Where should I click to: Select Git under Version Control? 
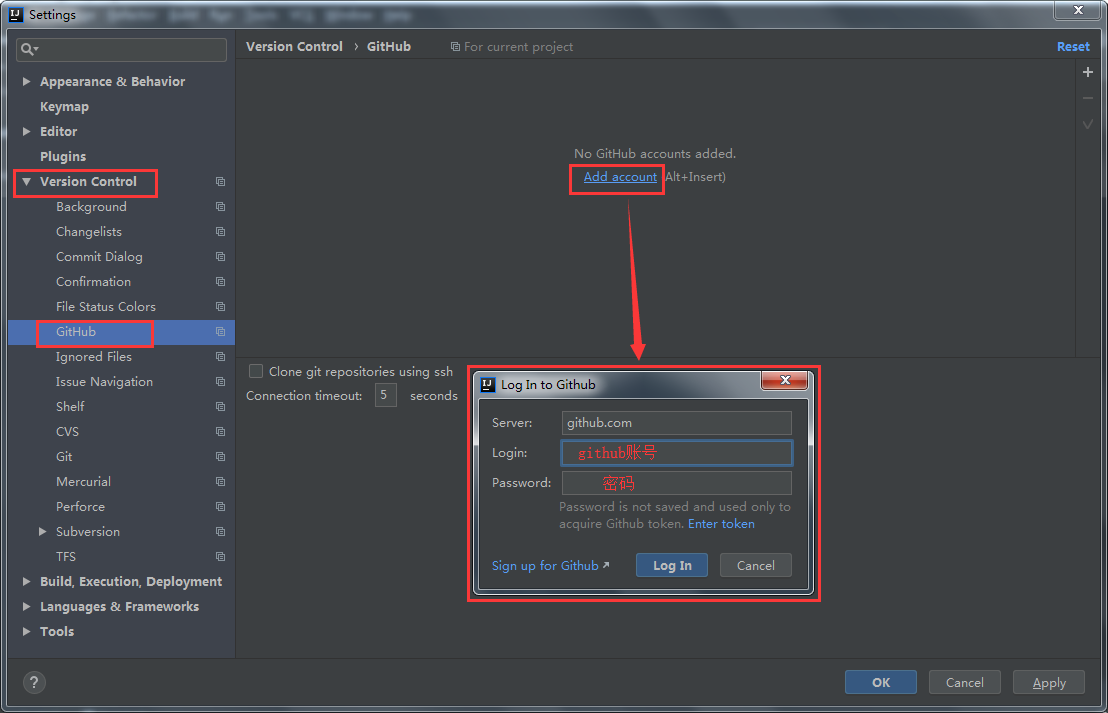[64, 456]
